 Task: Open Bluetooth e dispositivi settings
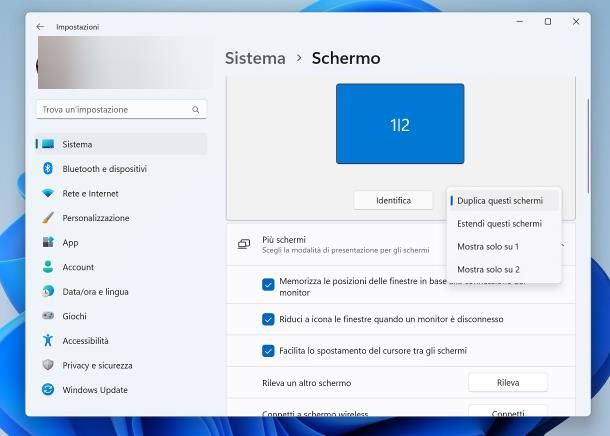(x=121, y=169)
